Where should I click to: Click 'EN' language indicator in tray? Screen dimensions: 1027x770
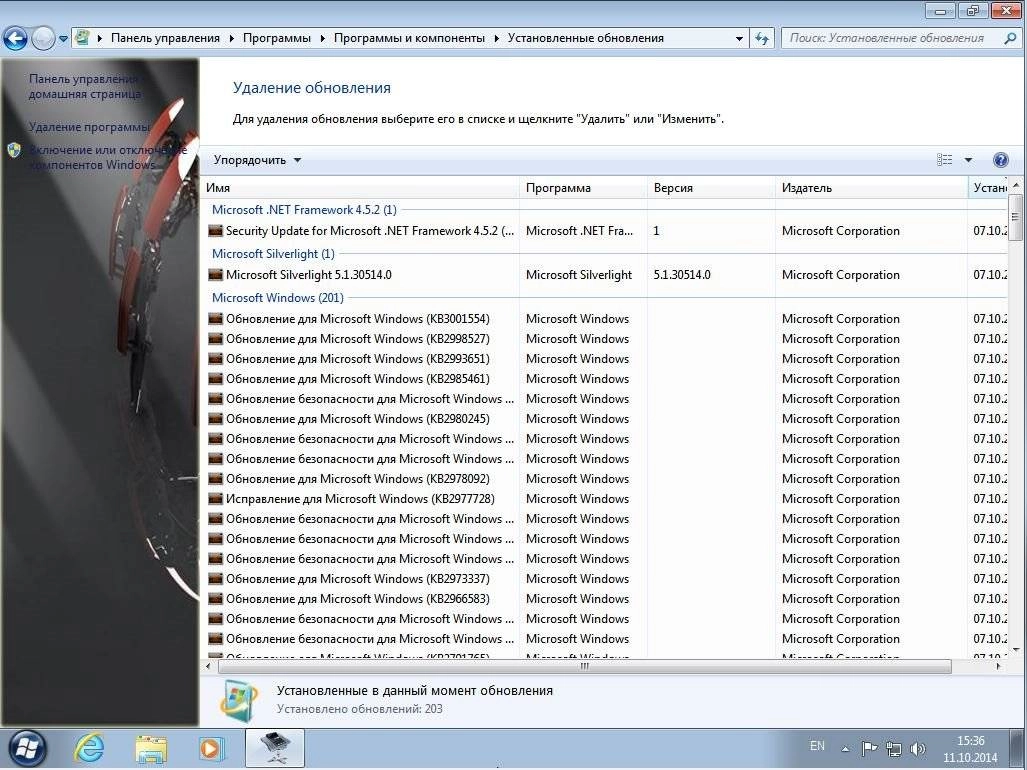(x=817, y=746)
